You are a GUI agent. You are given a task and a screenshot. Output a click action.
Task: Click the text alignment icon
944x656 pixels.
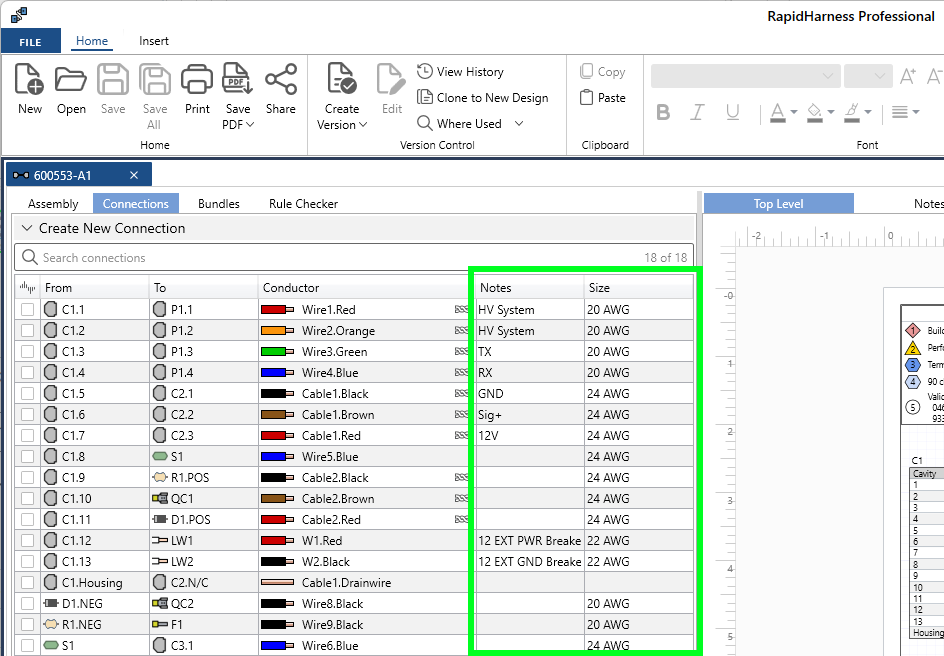click(x=900, y=112)
